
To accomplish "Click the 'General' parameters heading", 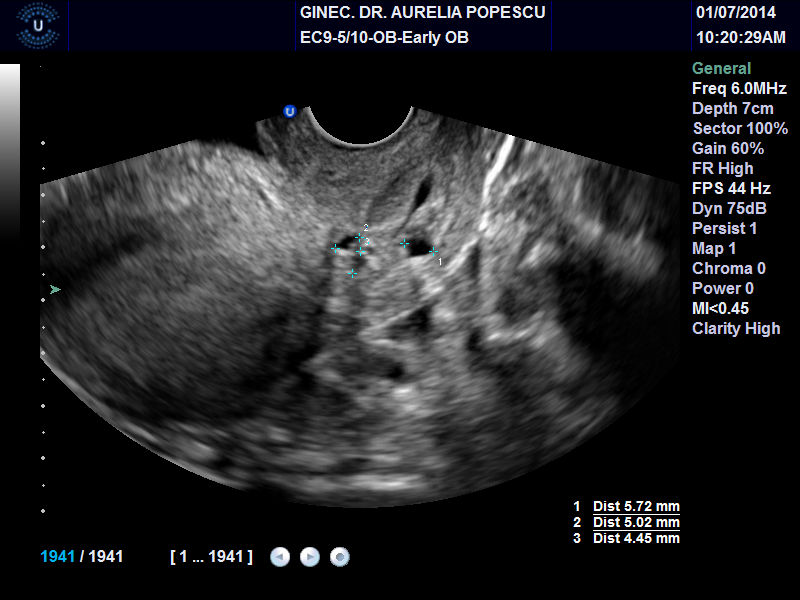I will 721,68.
